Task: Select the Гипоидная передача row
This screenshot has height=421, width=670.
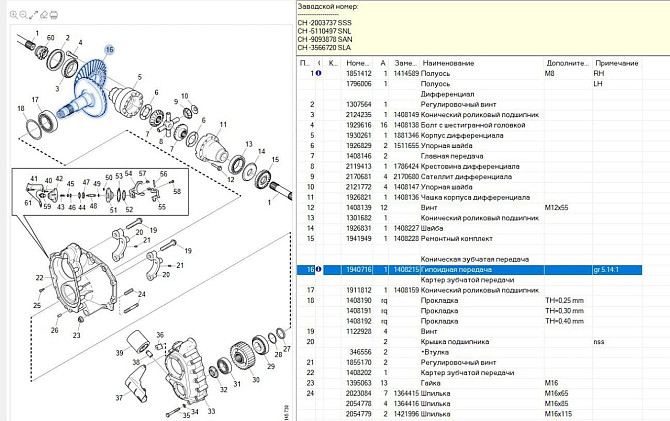Action: click(454, 269)
